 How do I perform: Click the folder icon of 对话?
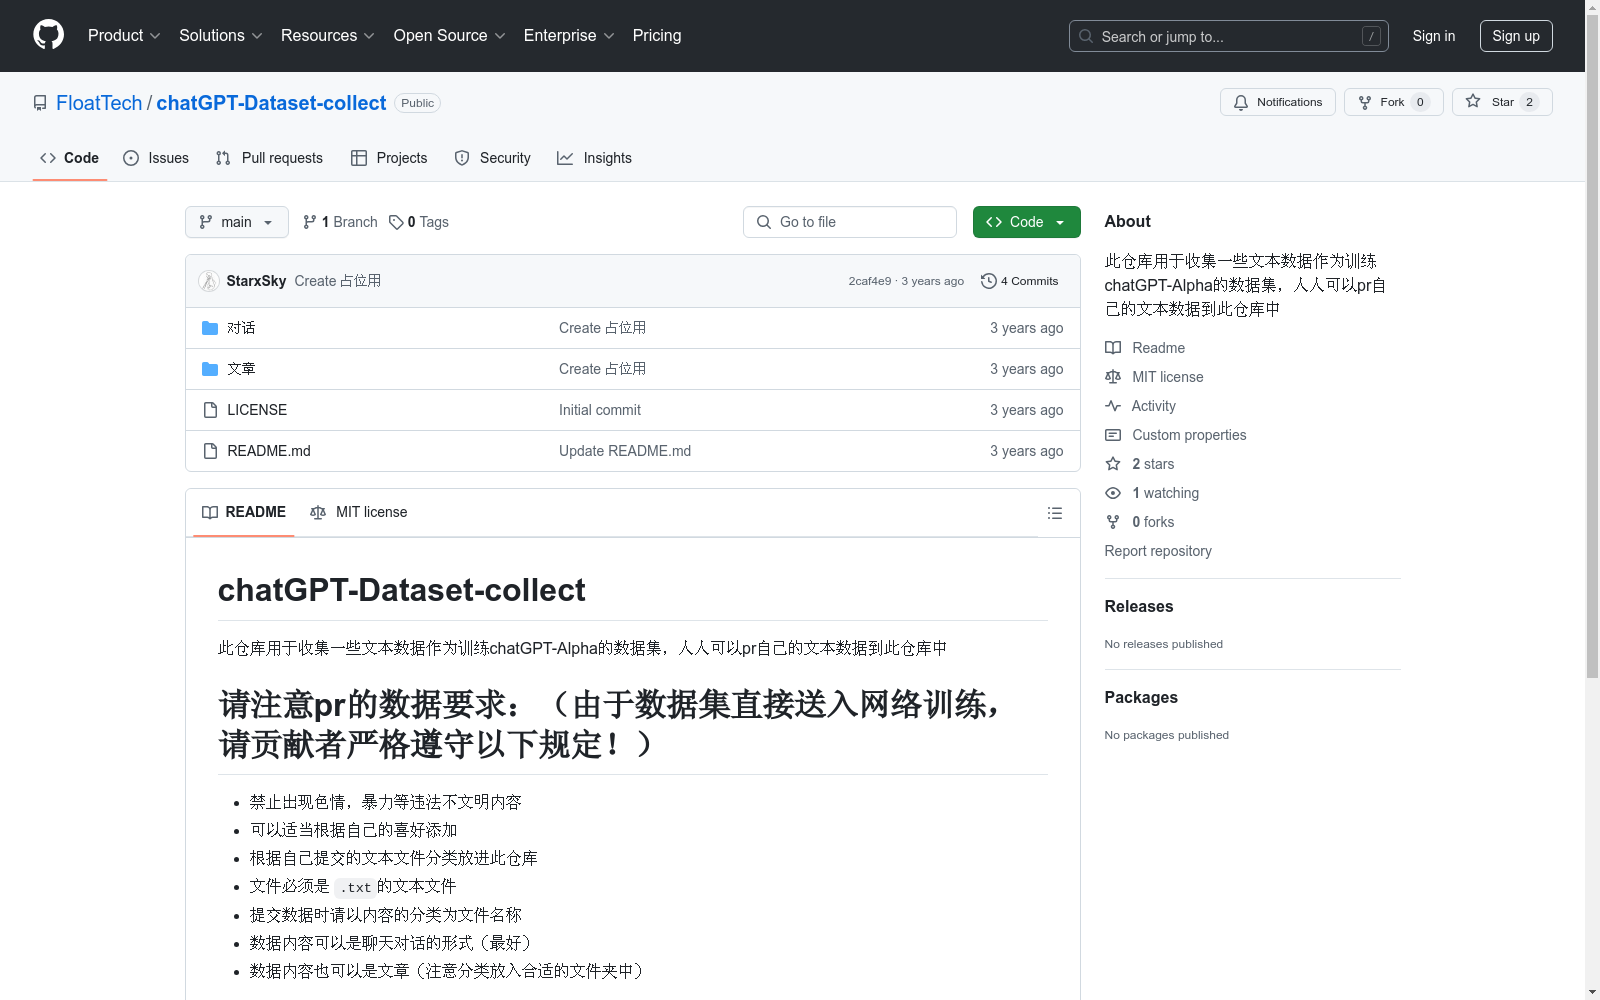pyautogui.click(x=210, y=328)
